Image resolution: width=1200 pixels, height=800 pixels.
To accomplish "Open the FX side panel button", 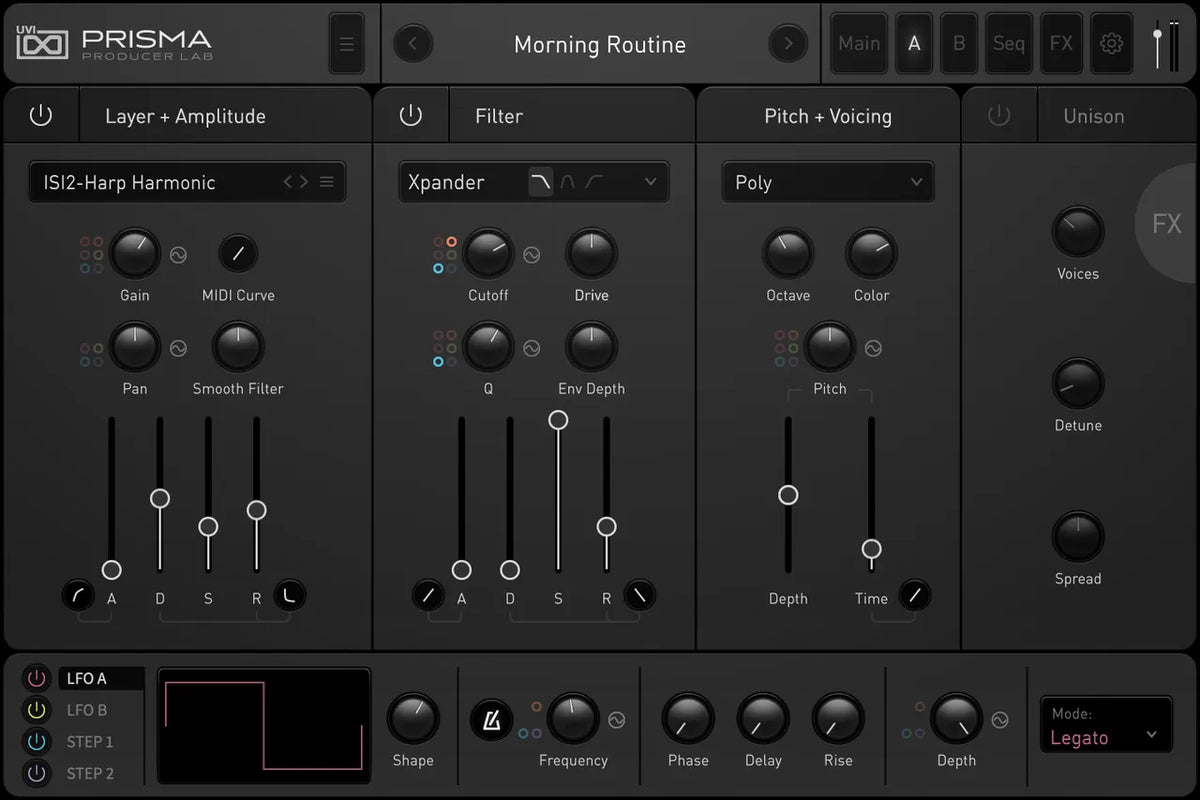I will (x=1166, y=224).
